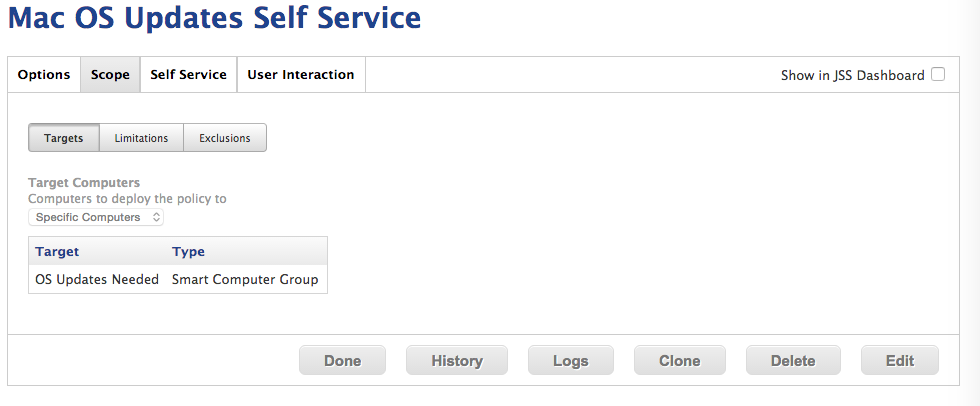The height and width of the screenshot is (406, 980).
Task: View the Exclusions scope section
Action: tap(225, 138)
